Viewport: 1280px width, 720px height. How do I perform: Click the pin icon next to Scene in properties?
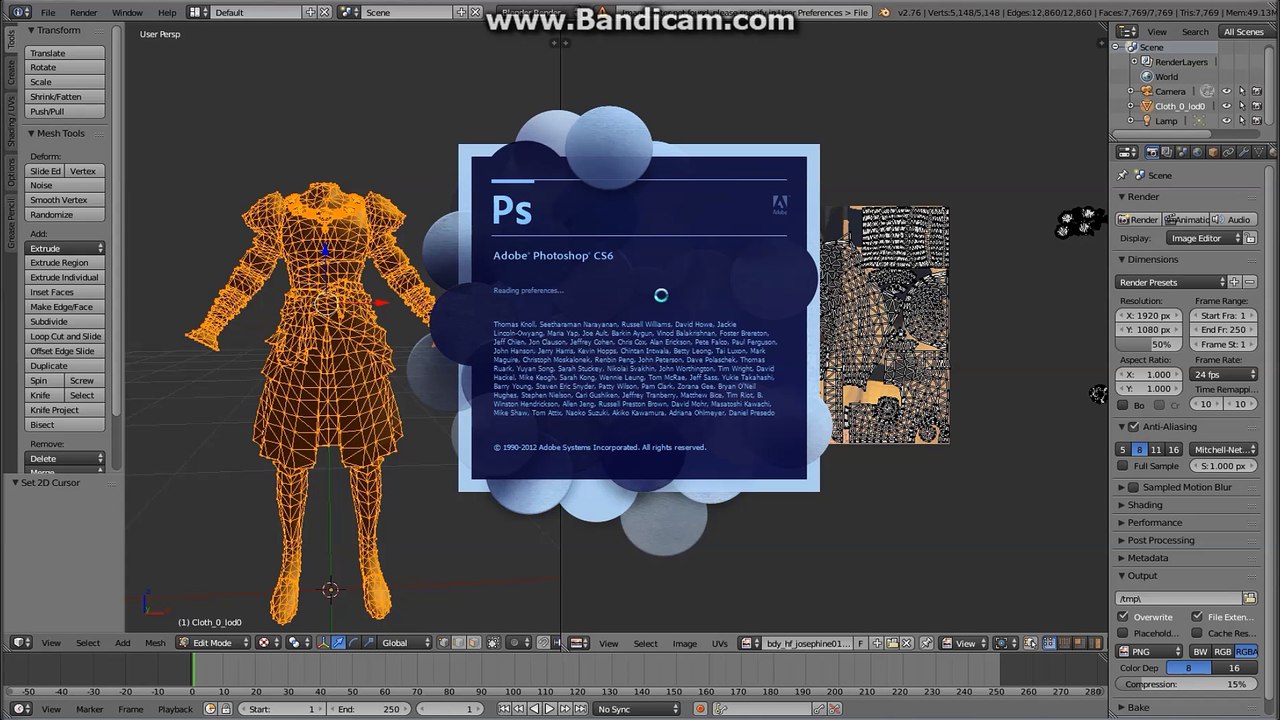1121,175
